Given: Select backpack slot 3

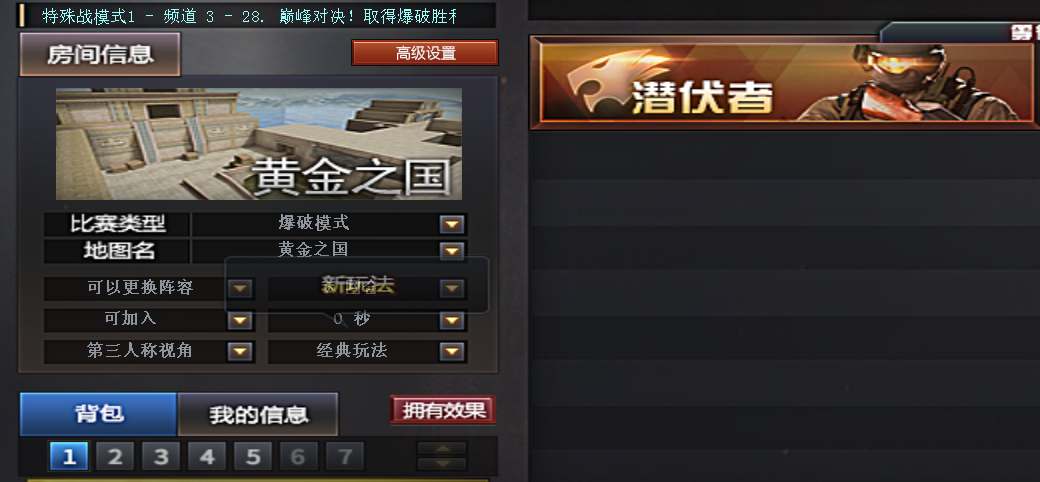Looking at the screenshot, I should click(x=161, y=456).
